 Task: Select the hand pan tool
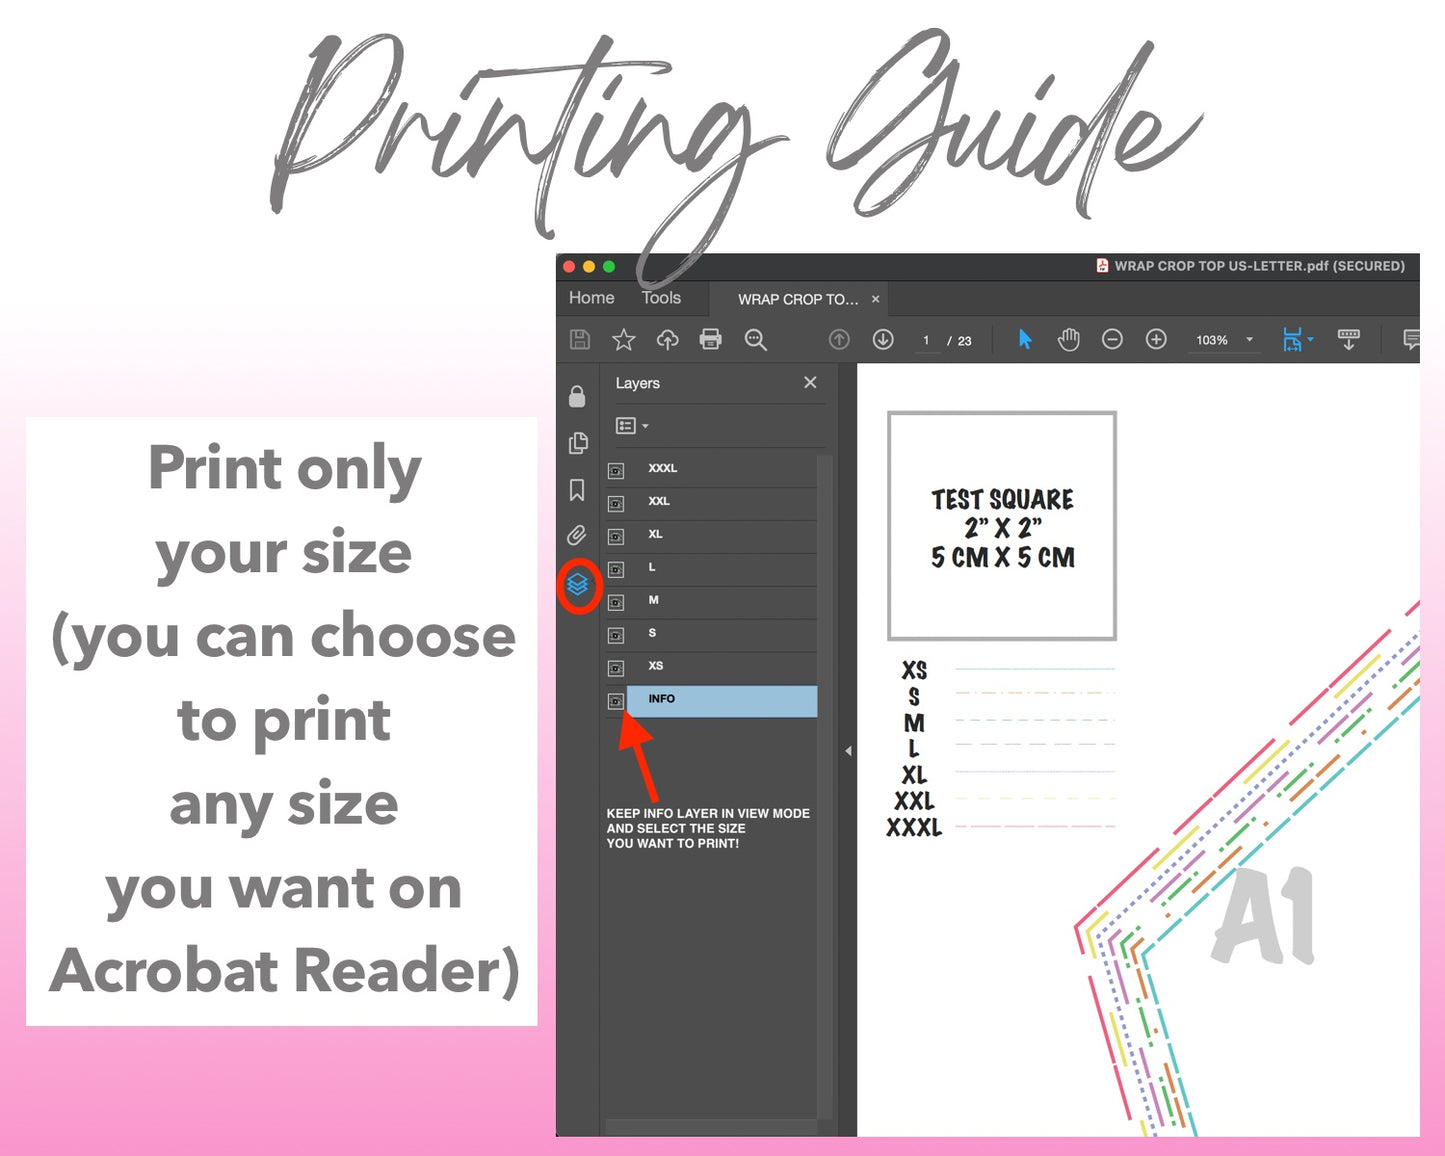point(1069,340)
